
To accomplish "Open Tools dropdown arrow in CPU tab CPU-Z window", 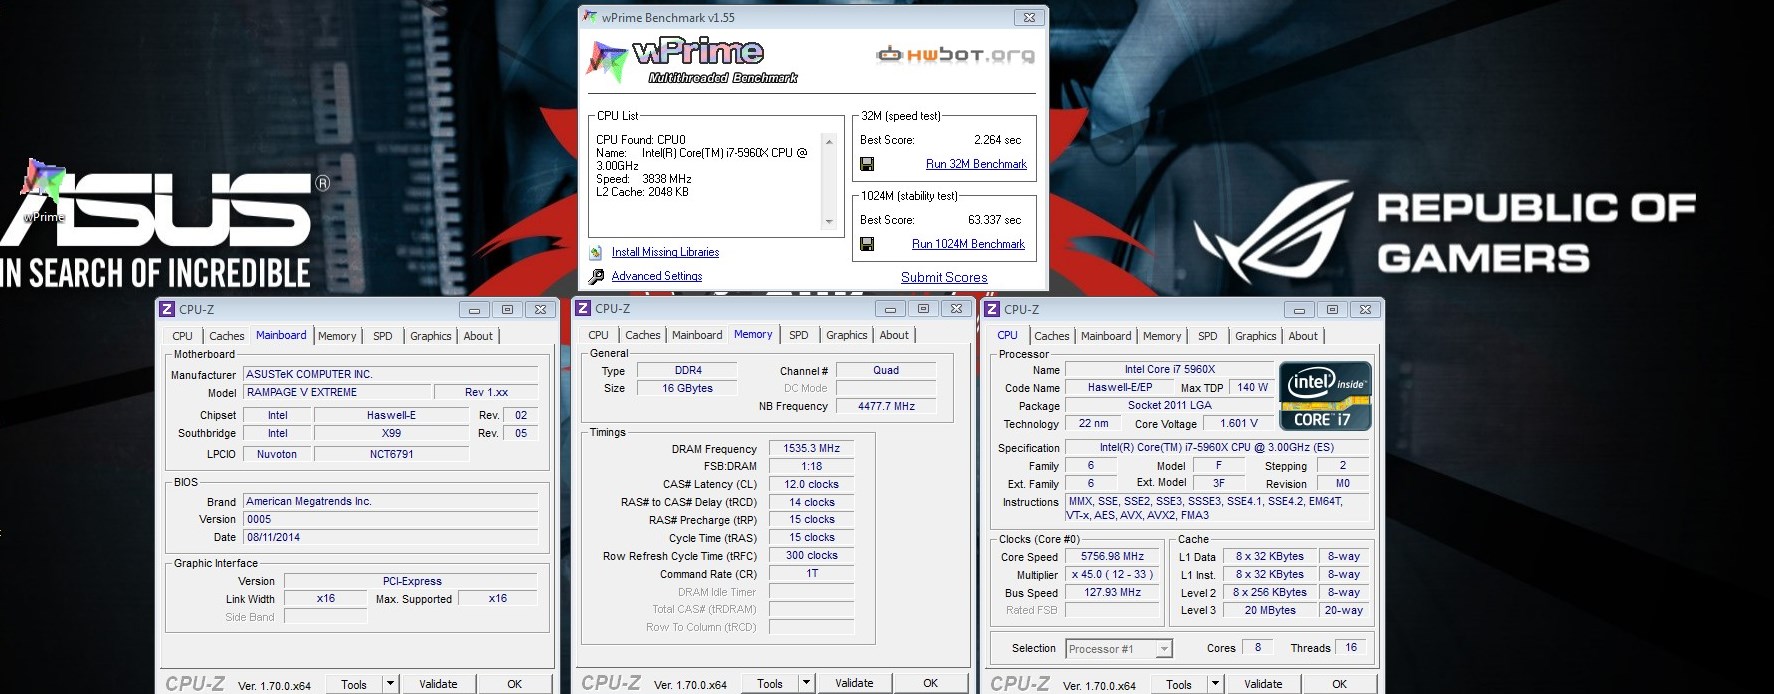I will [x=1215, y=684].
